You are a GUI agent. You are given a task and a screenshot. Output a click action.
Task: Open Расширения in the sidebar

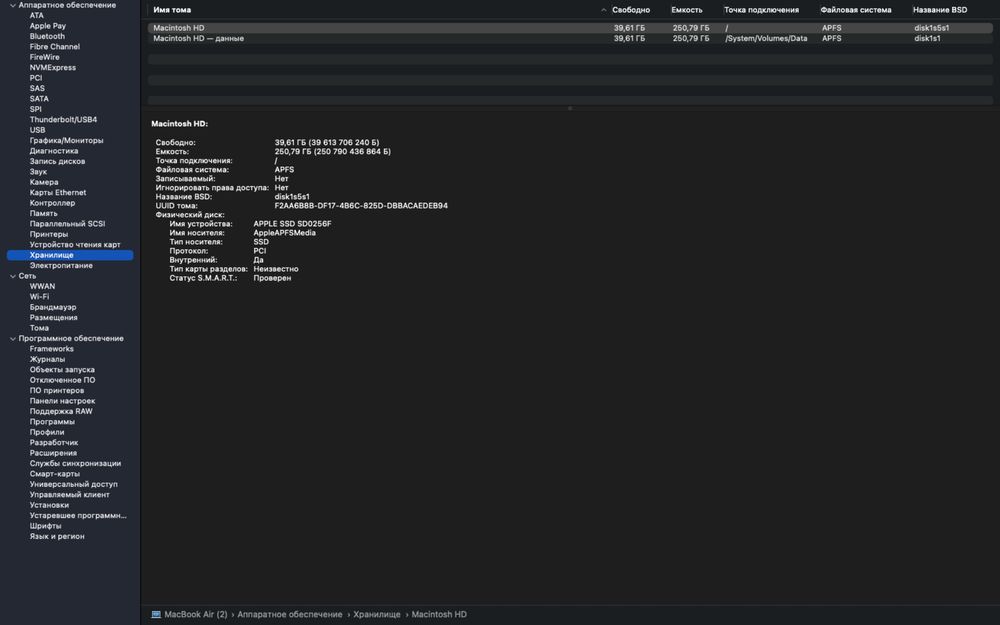(x=53, y=453)
